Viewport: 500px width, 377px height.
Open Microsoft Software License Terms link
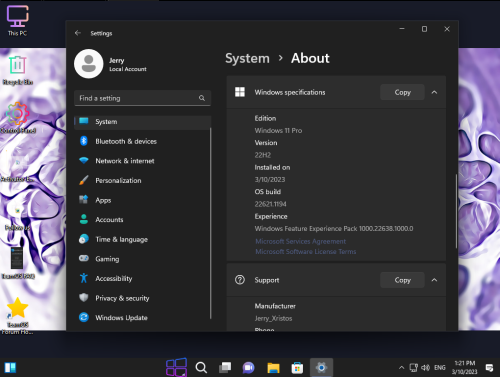click(306, 252)
